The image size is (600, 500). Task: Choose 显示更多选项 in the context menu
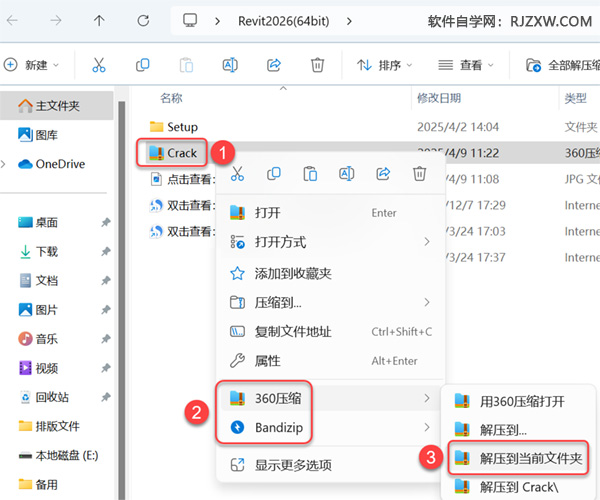coord(330,465)
